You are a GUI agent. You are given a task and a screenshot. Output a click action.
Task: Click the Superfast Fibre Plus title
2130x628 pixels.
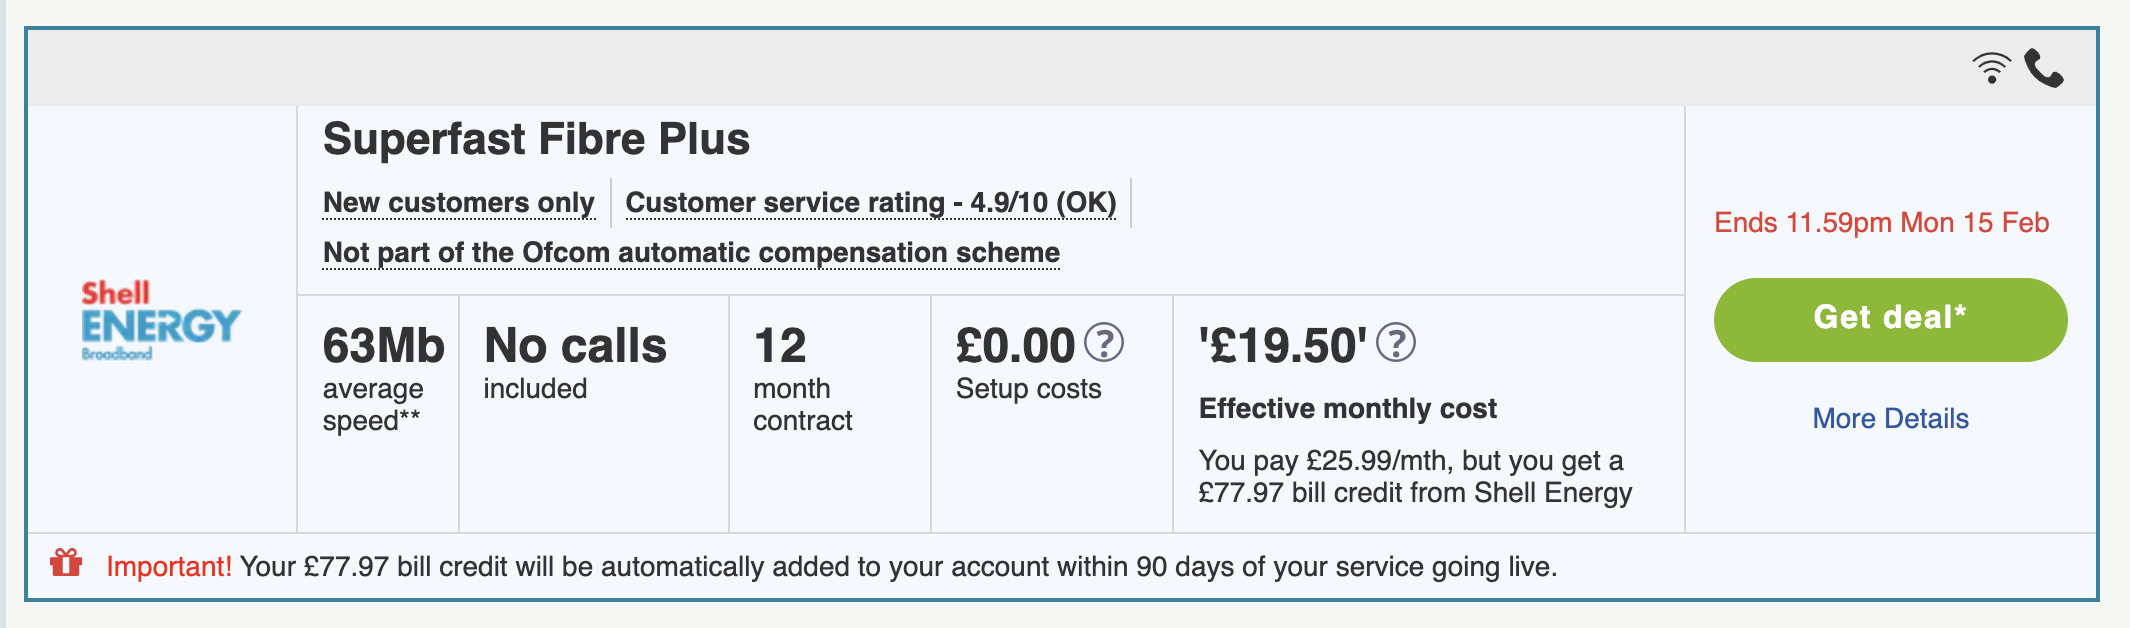point(536,139)
